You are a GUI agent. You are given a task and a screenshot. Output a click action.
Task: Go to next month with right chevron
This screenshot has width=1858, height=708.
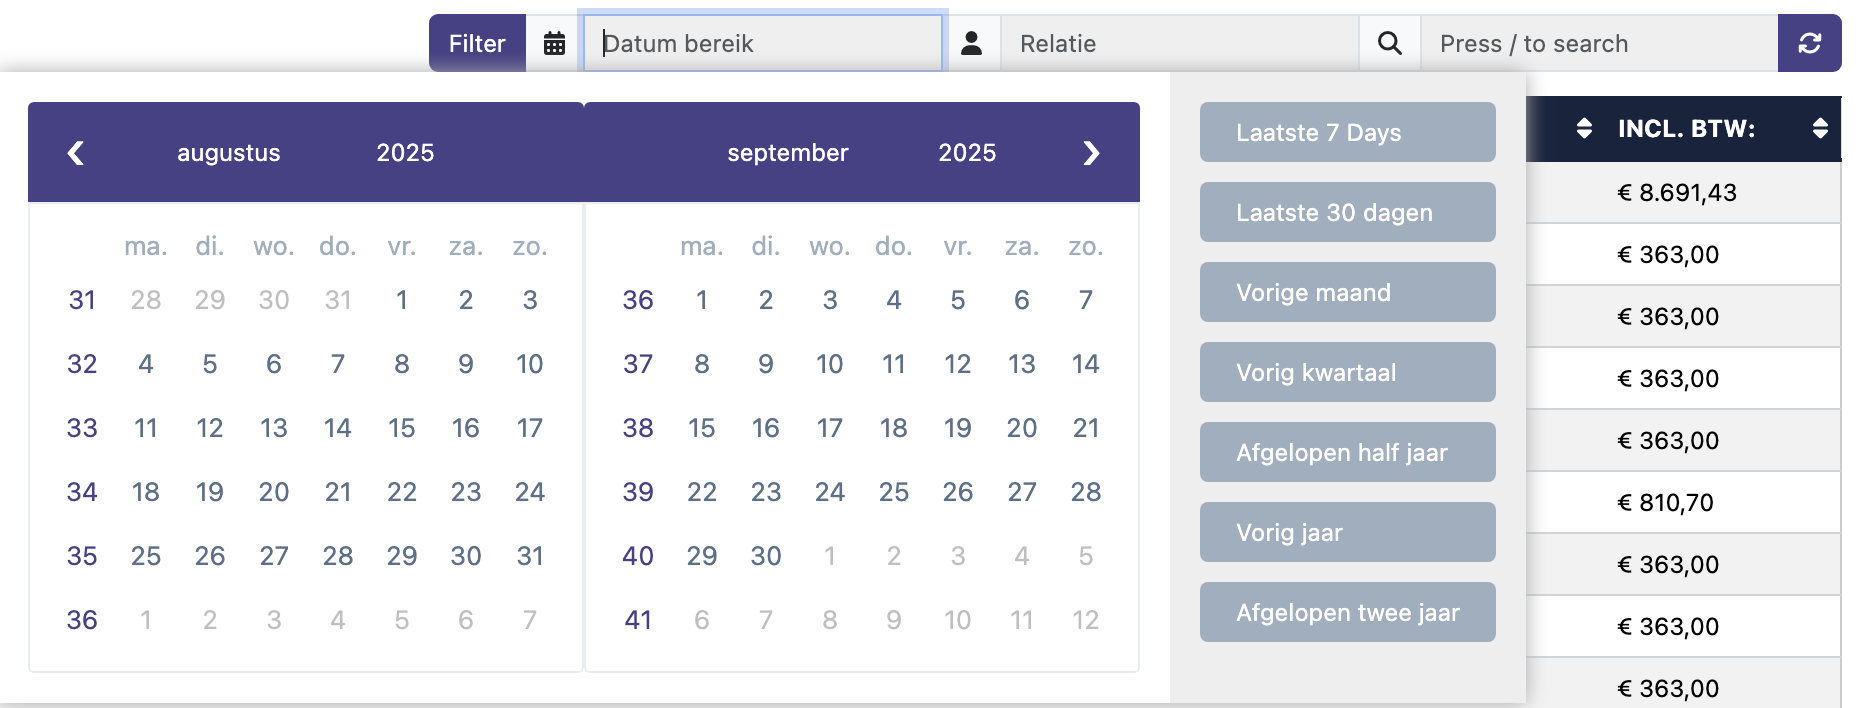click(1091, 153)
